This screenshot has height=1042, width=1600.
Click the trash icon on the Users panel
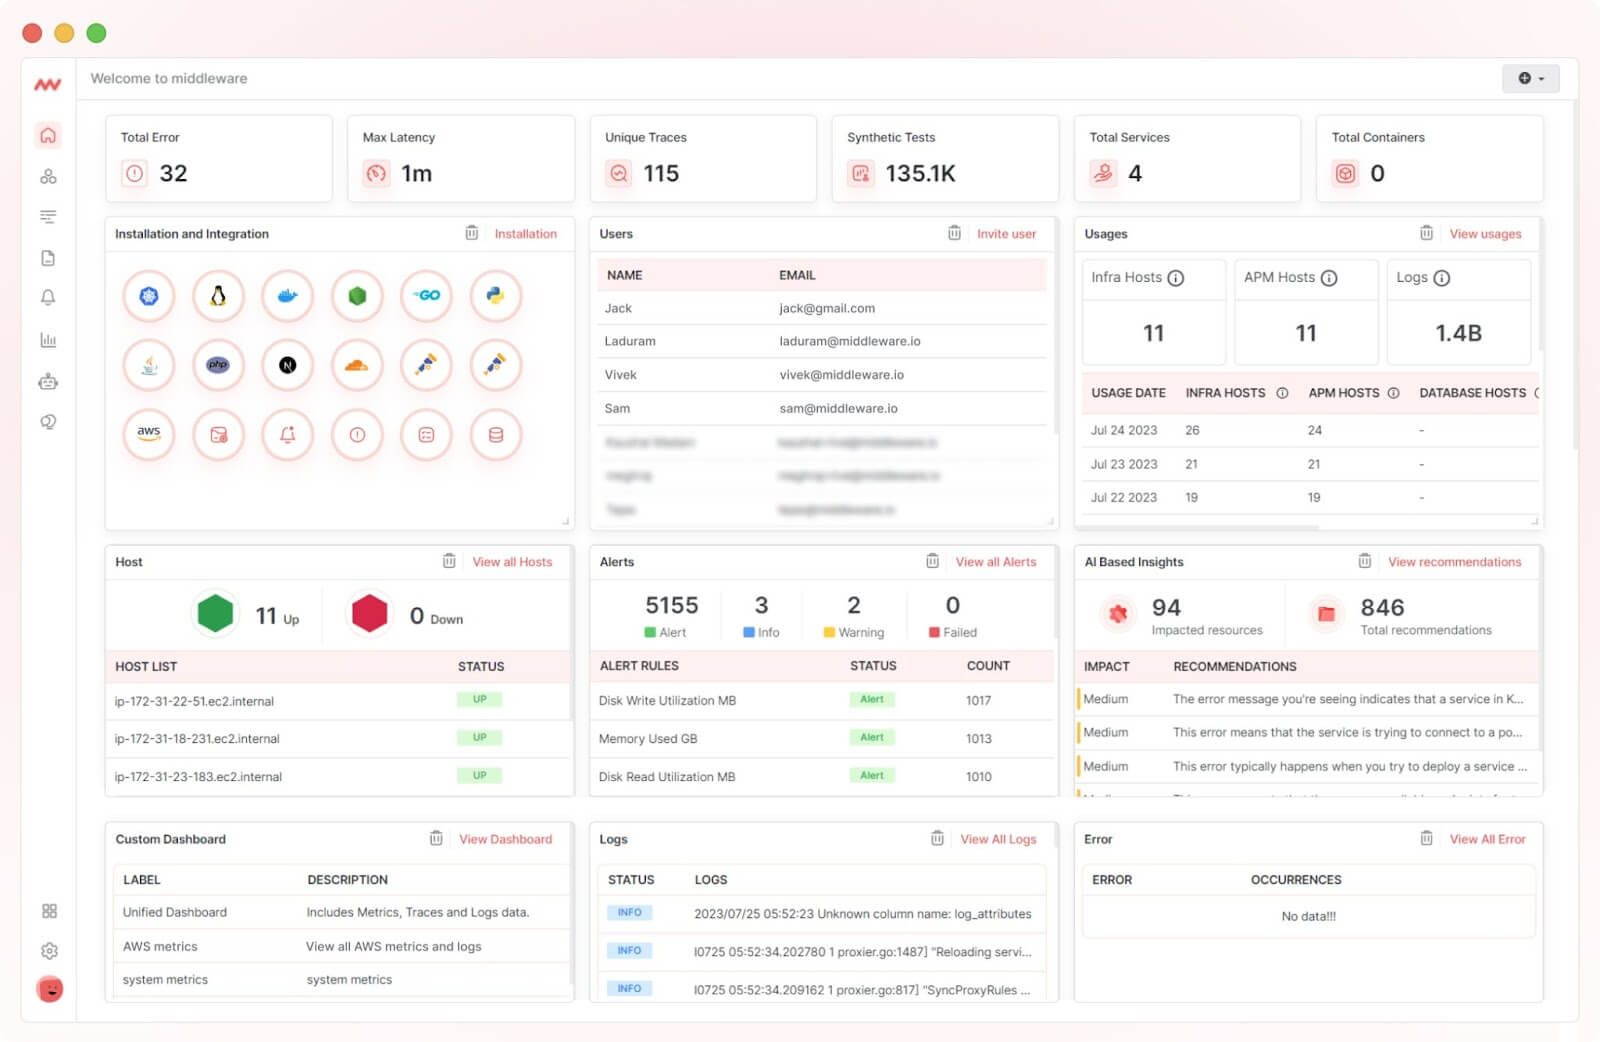pos(955,233)
